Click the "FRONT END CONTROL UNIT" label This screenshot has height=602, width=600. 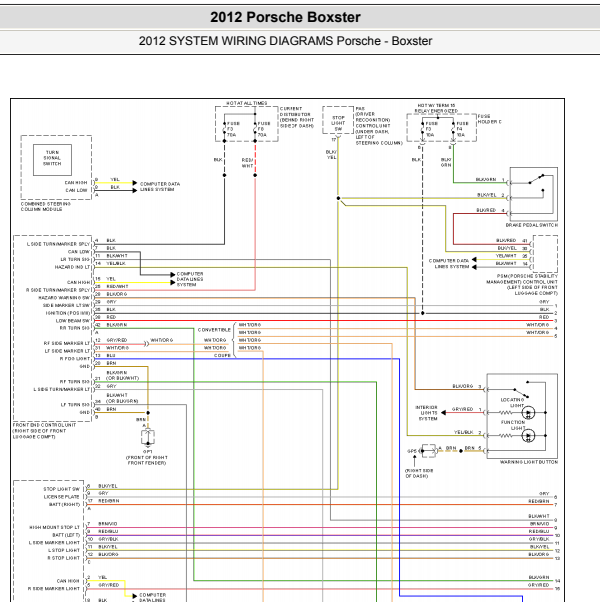tap(45, 431)
